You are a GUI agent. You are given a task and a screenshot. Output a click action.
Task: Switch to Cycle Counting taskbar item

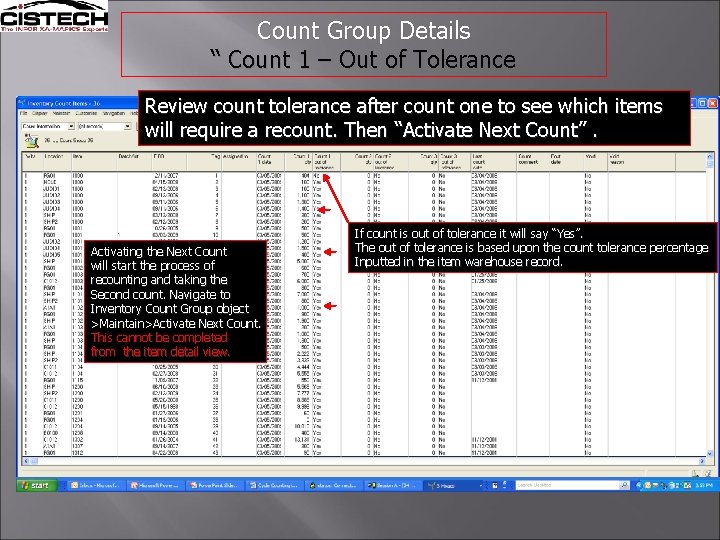pyautogui.click(x=275, y=485)
